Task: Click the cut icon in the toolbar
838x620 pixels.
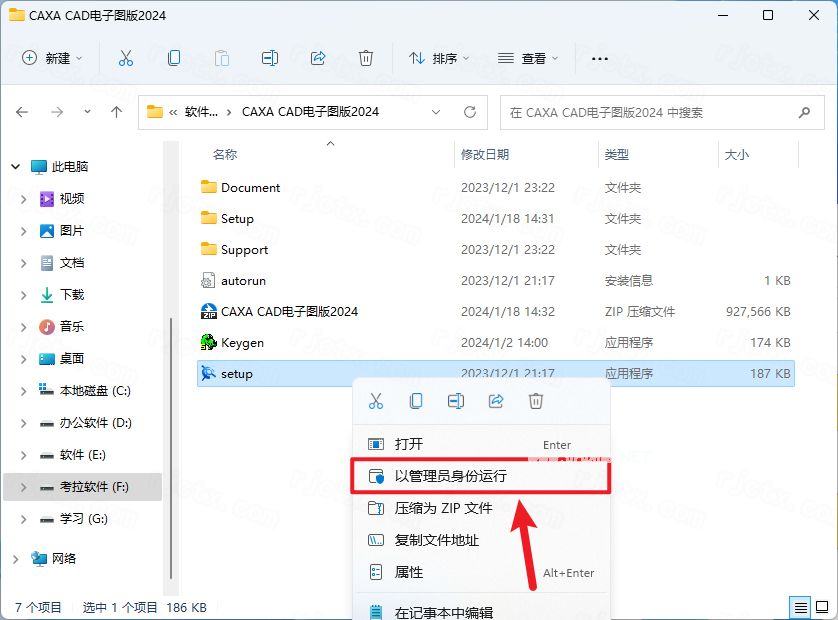Action: click(126, 59)
